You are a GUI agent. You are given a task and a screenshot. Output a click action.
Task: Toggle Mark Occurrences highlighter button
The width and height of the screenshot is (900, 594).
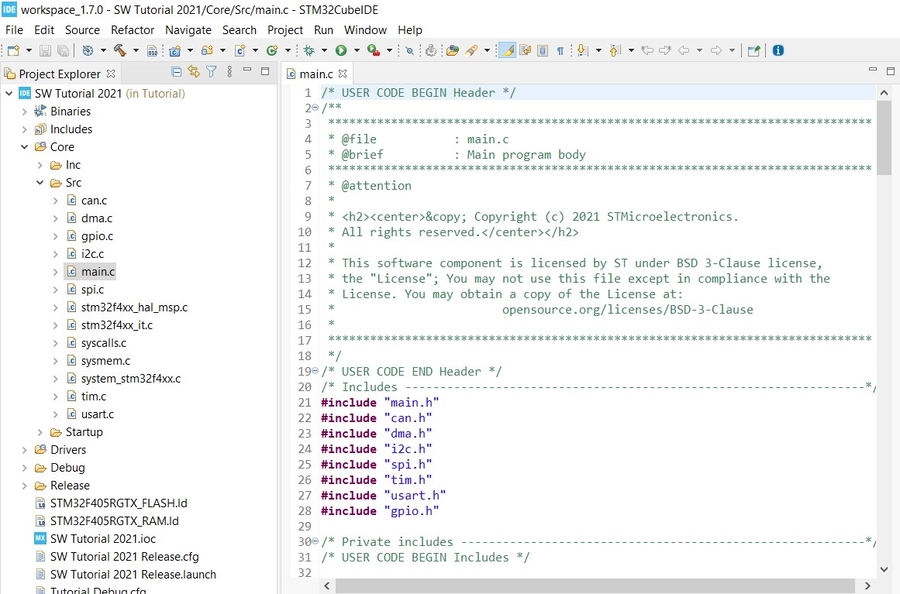507,50
